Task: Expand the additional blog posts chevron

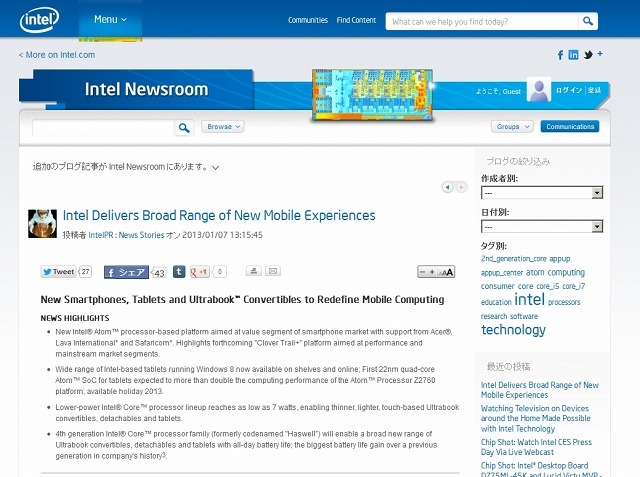Action: [x=216, y=168]
